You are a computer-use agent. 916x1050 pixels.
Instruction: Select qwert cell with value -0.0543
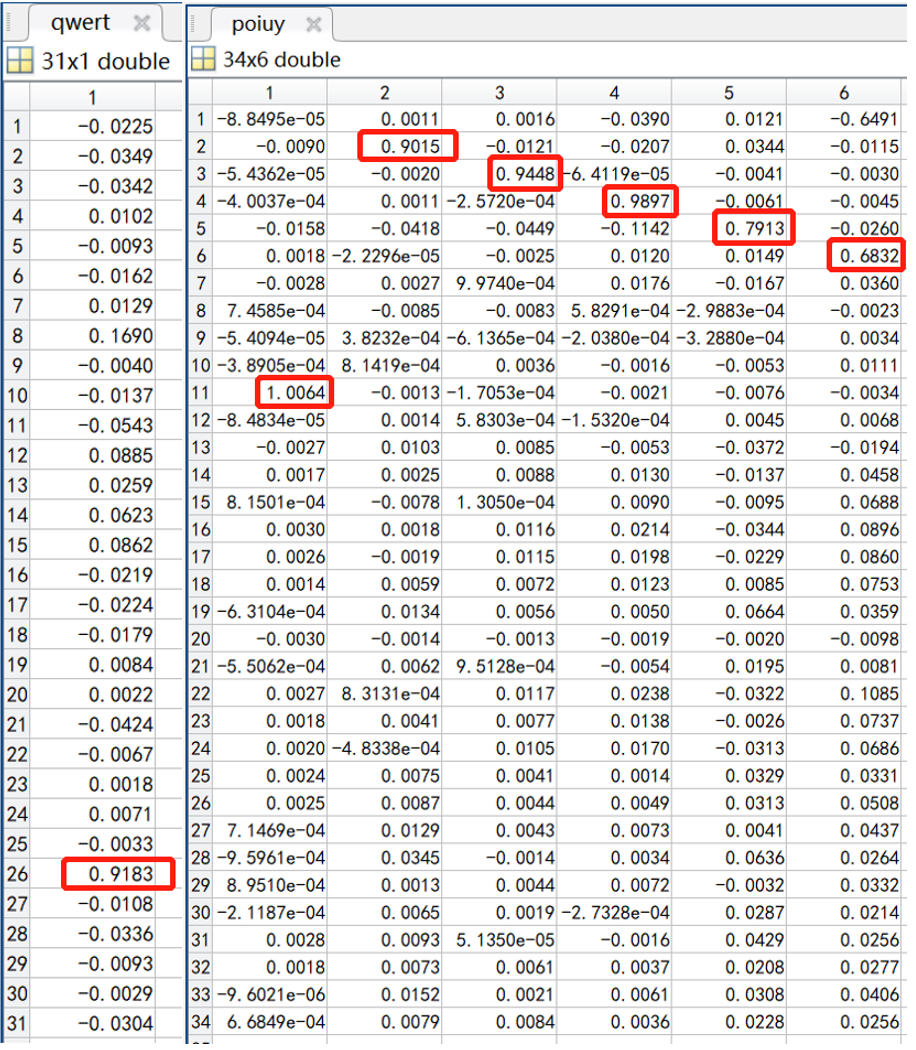tap(93, 425)
